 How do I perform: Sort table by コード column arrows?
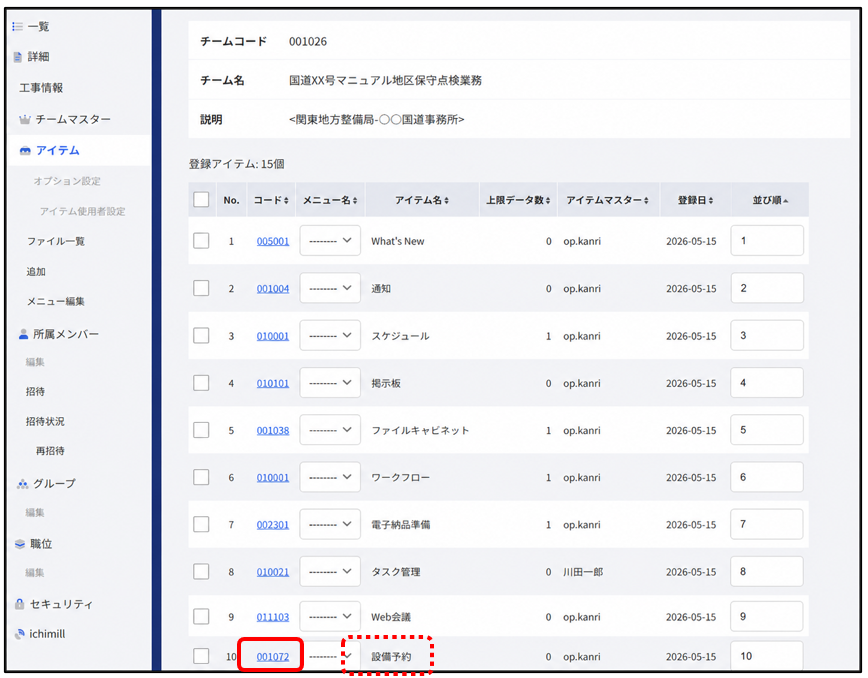coord(286,200)
